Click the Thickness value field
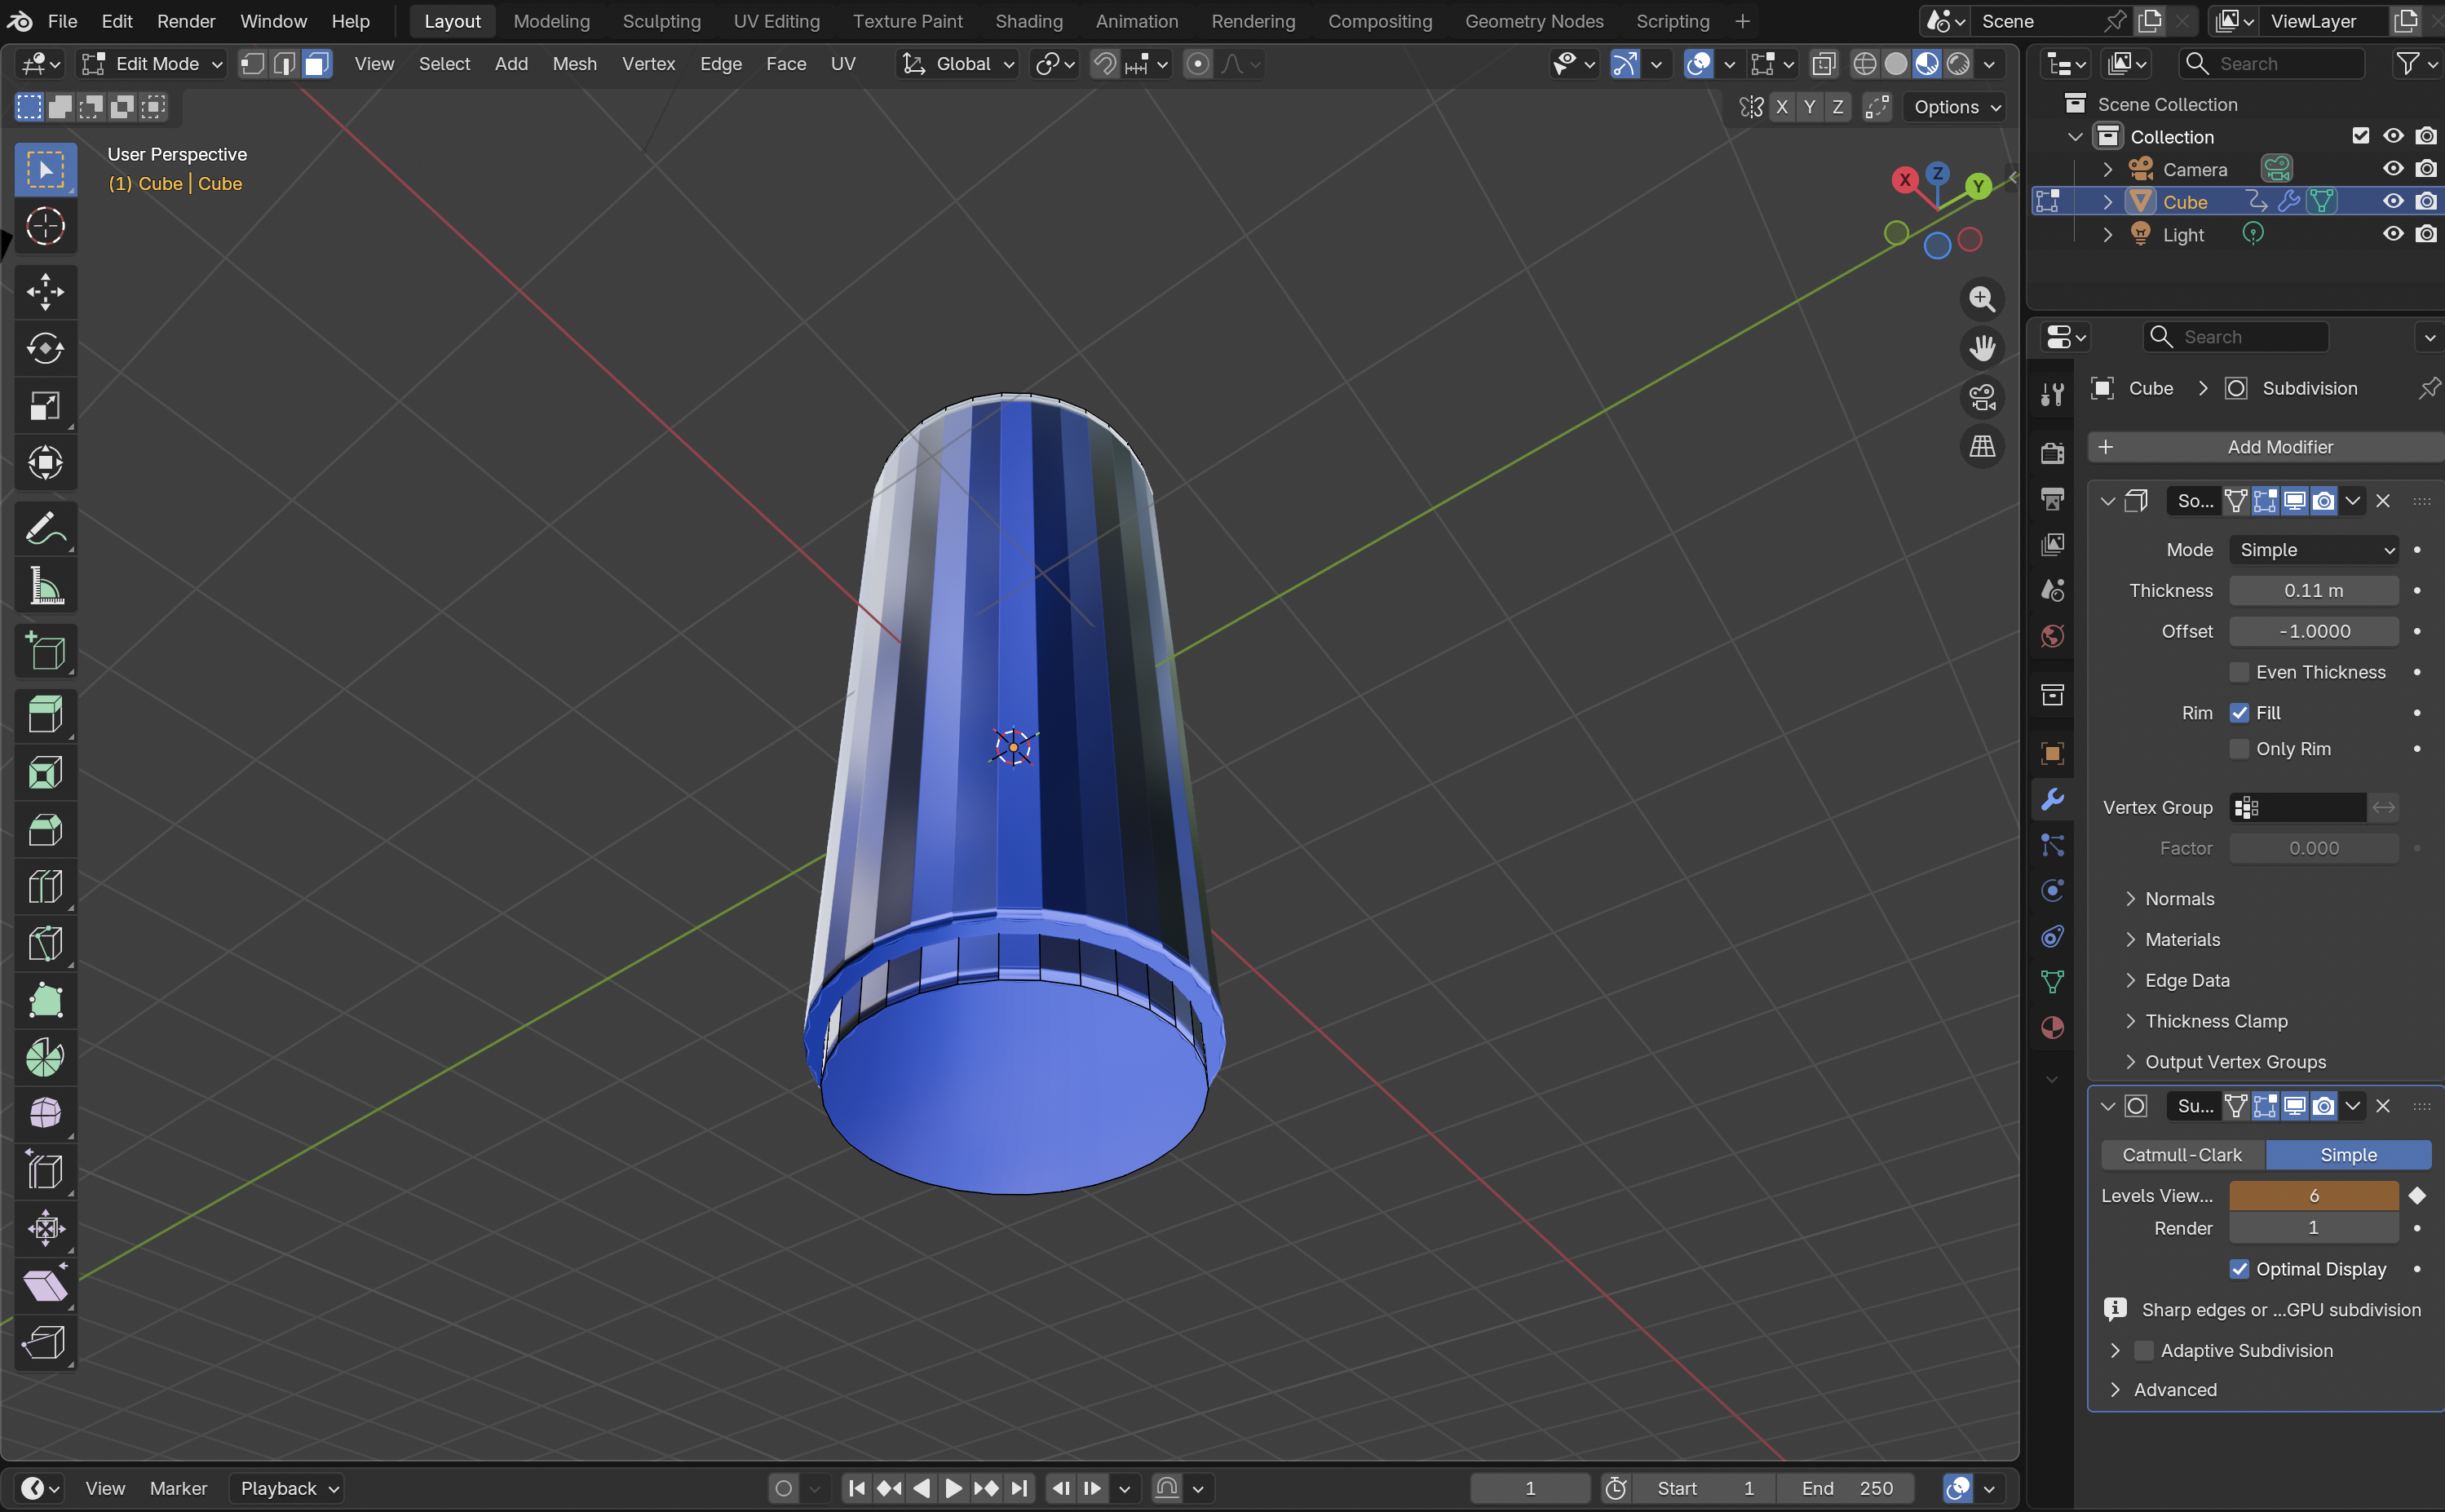Viewport: 2445px width, 1512px height. coord(2312,591)
